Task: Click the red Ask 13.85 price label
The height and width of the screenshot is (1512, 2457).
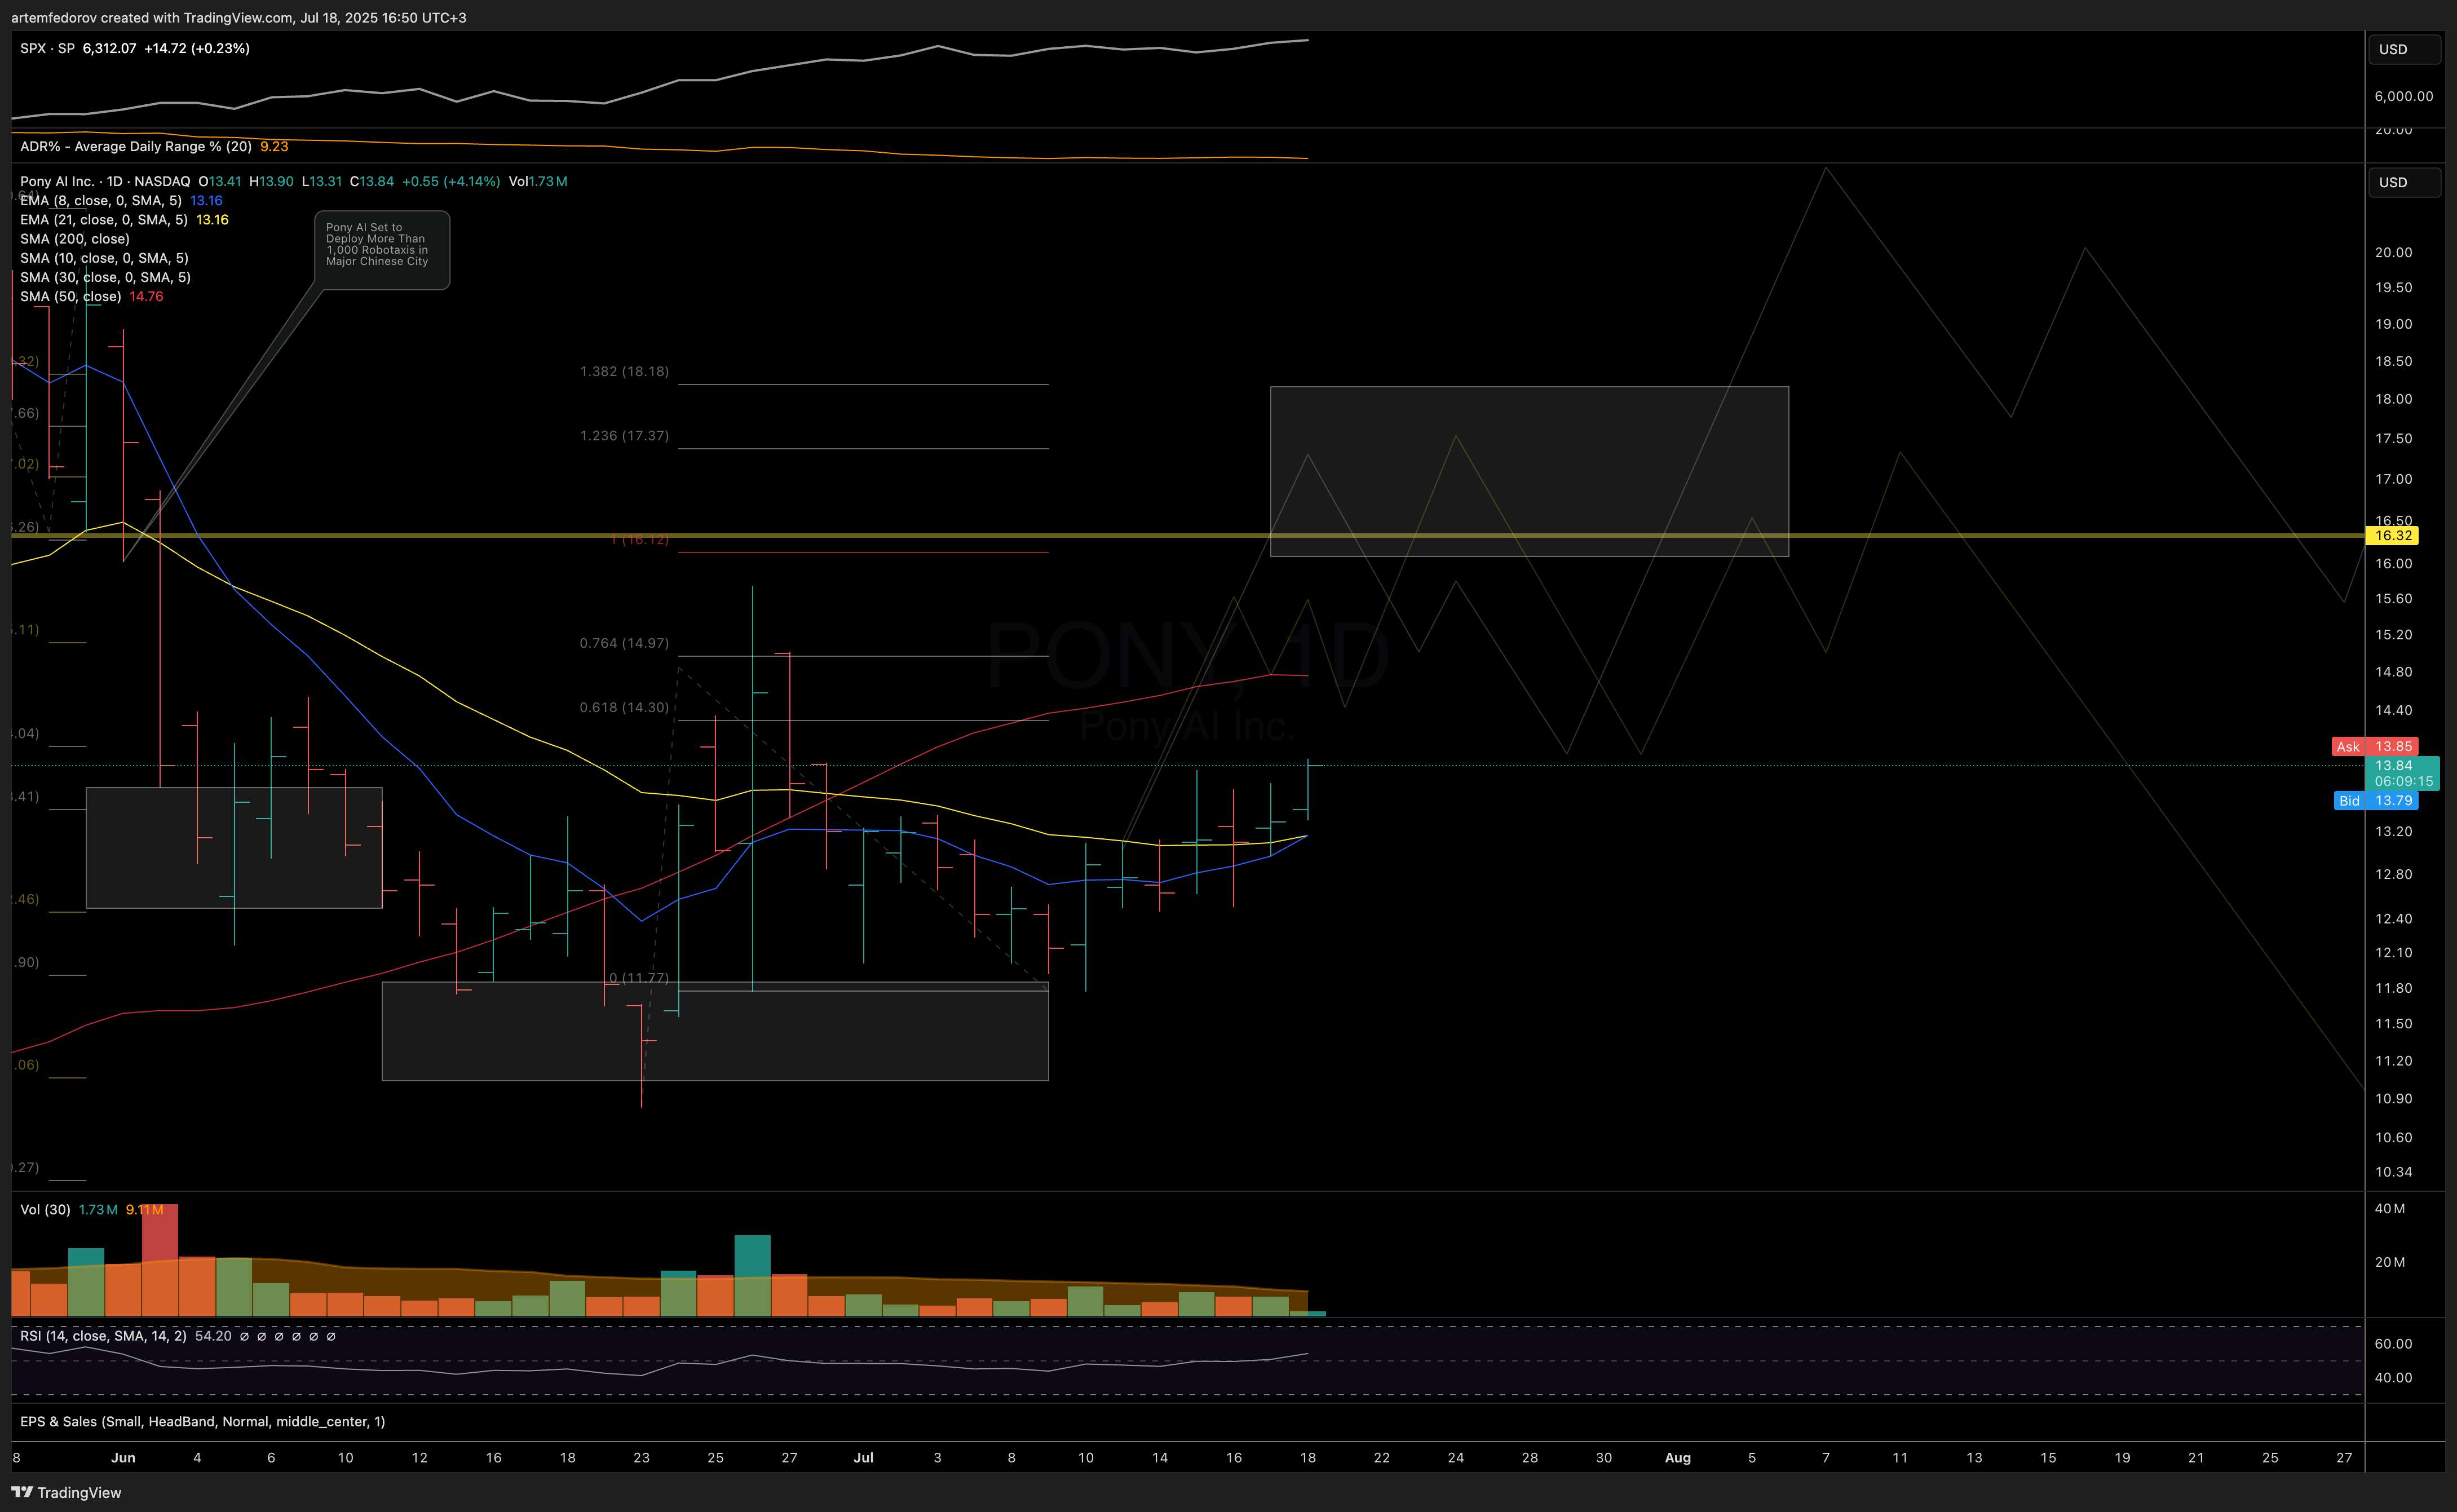Action: pyautogui.click(x=2375, y=746)
